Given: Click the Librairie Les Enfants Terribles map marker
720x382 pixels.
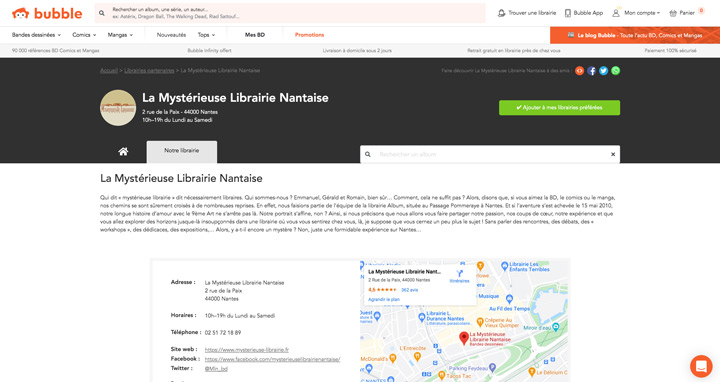Looking at the screenshot, I should click(505, 265).
